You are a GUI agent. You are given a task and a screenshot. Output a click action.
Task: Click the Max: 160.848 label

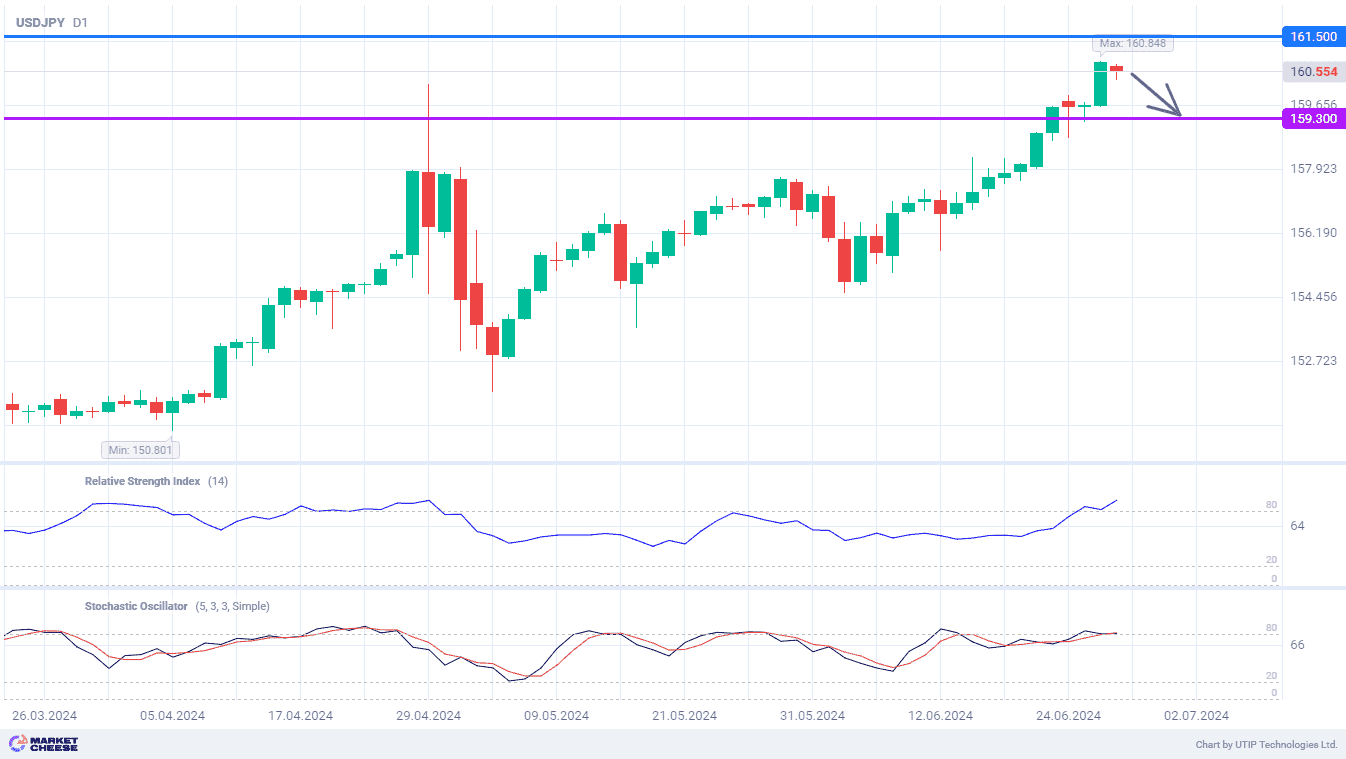pos(1132,43)
